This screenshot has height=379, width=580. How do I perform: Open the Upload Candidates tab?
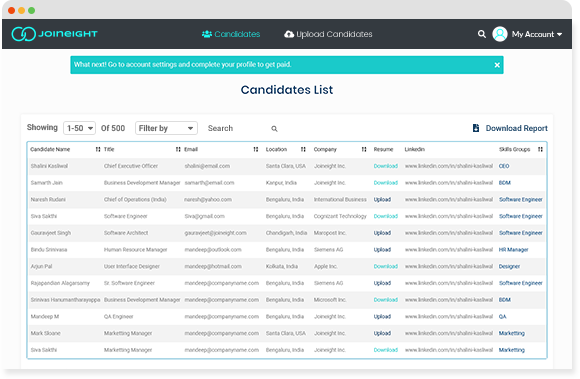coord(328,34)
